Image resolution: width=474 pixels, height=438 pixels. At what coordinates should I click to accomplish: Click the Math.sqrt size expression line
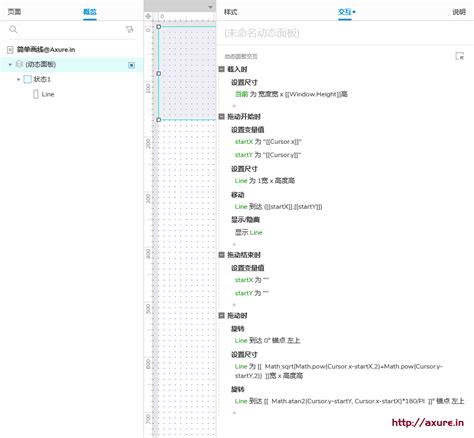(339, 371)
